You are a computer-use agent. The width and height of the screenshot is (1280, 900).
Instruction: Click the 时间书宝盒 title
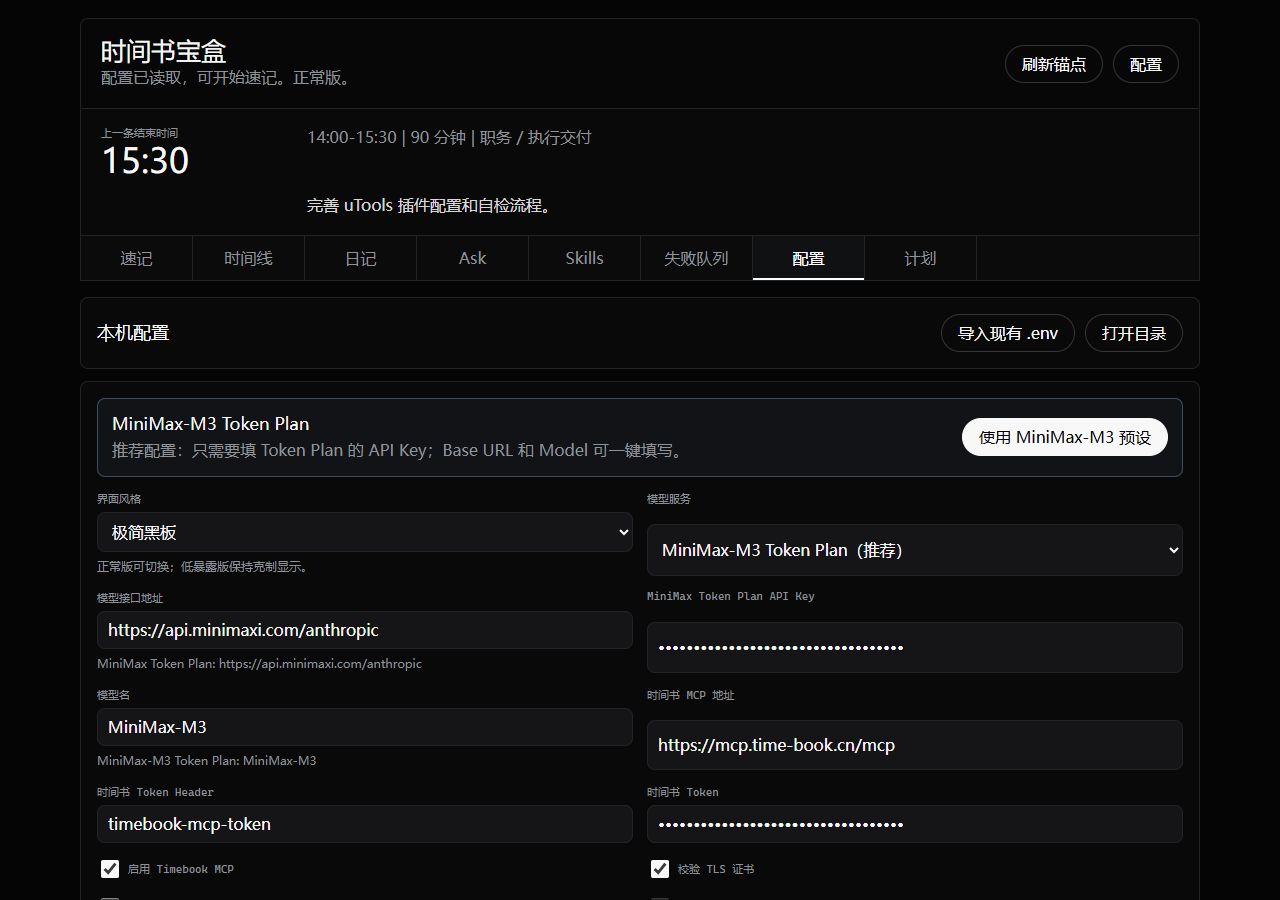tap(164, 51)
